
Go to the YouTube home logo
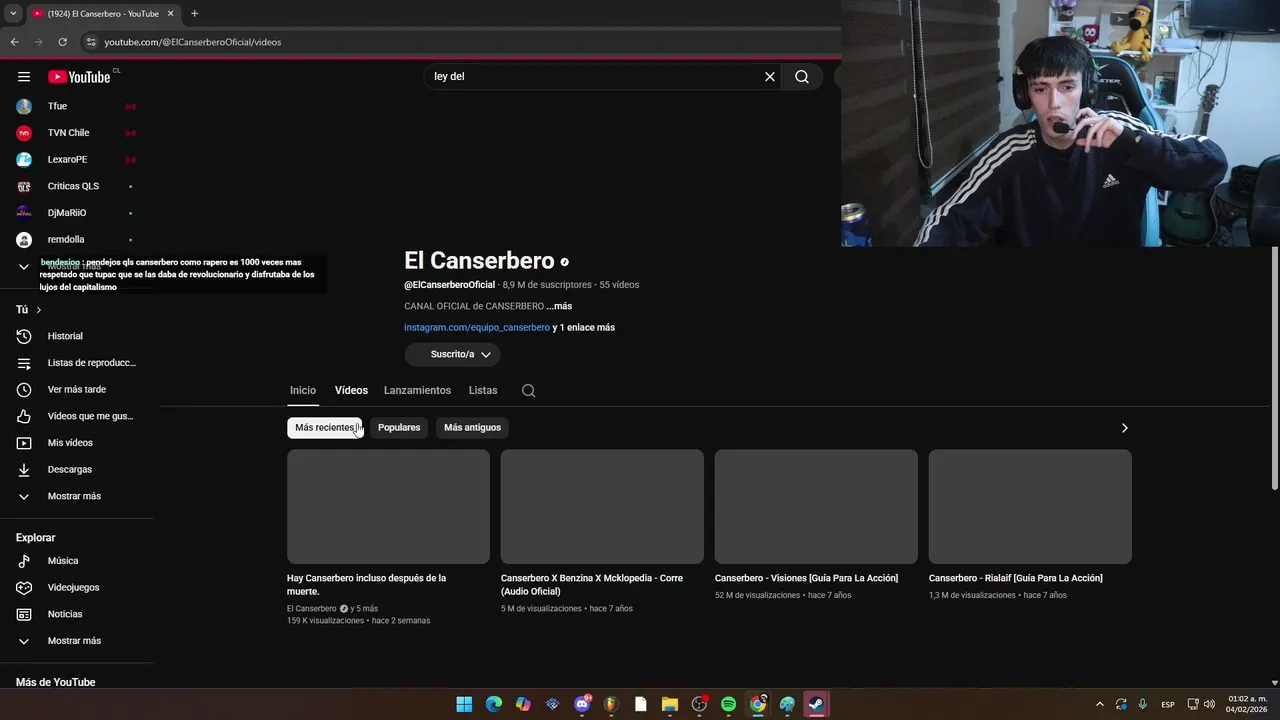tap(79, 77)
